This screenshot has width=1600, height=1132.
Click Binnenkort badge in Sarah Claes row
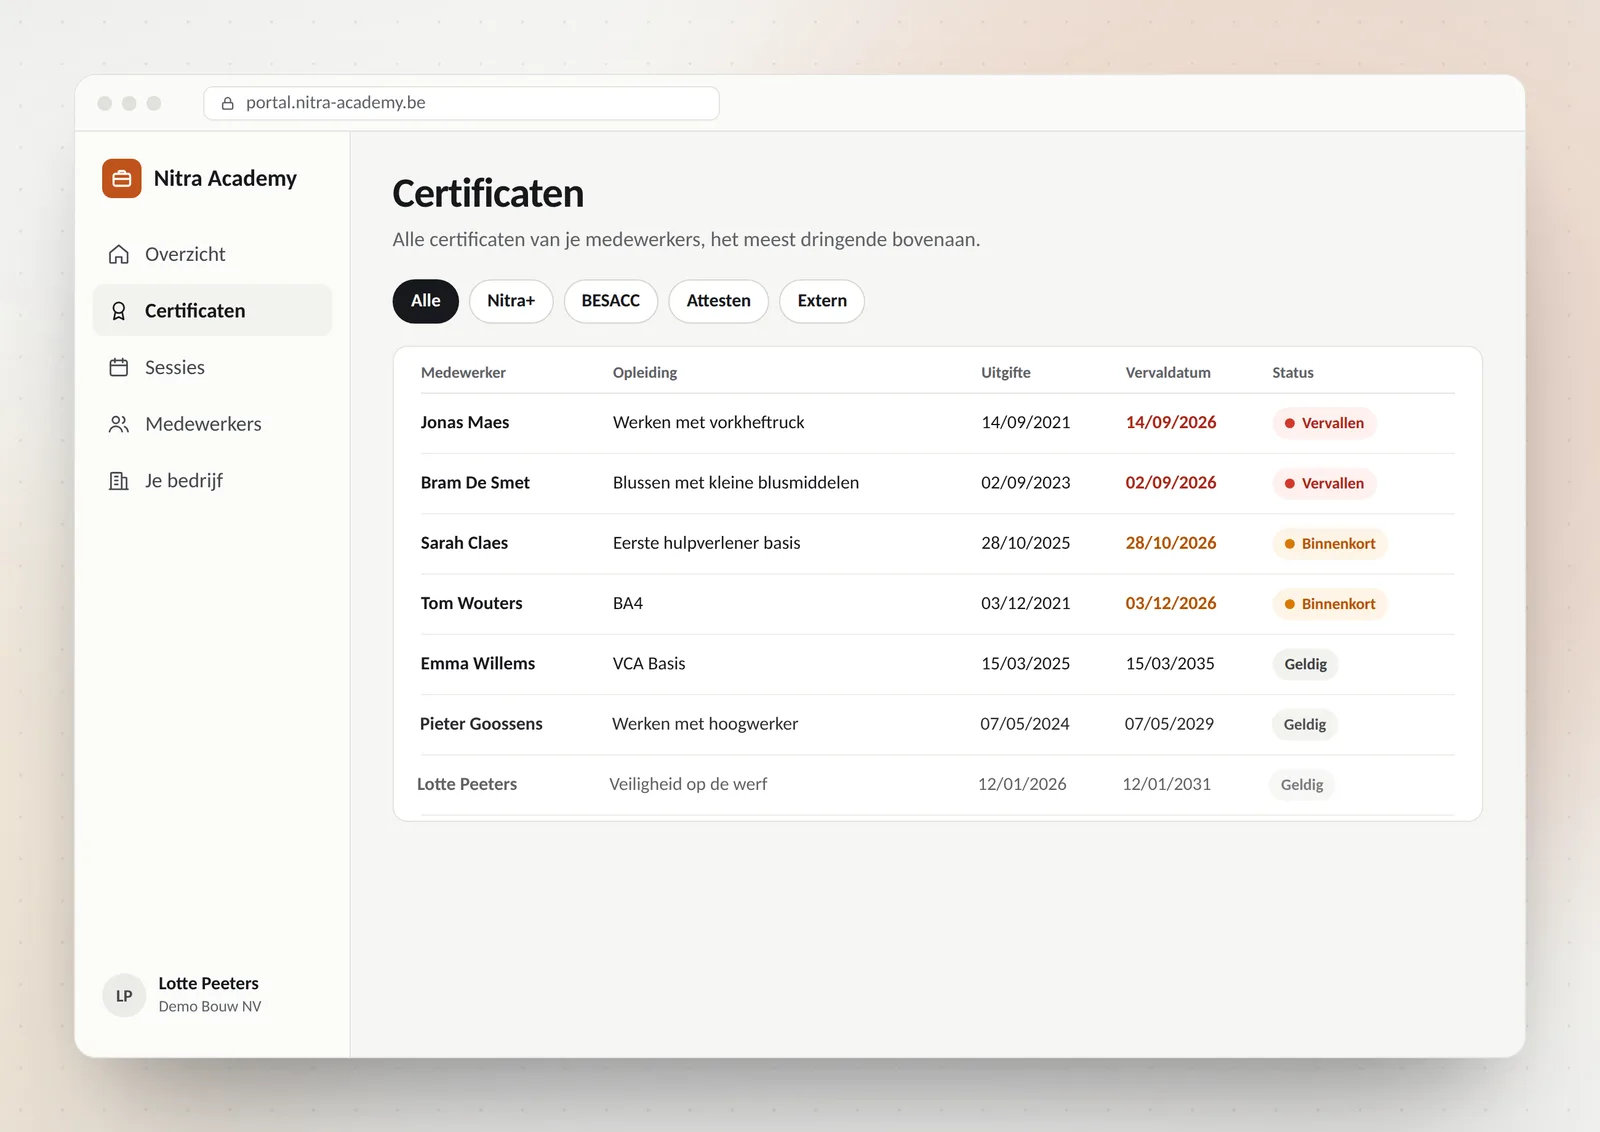coord(1330,544)
